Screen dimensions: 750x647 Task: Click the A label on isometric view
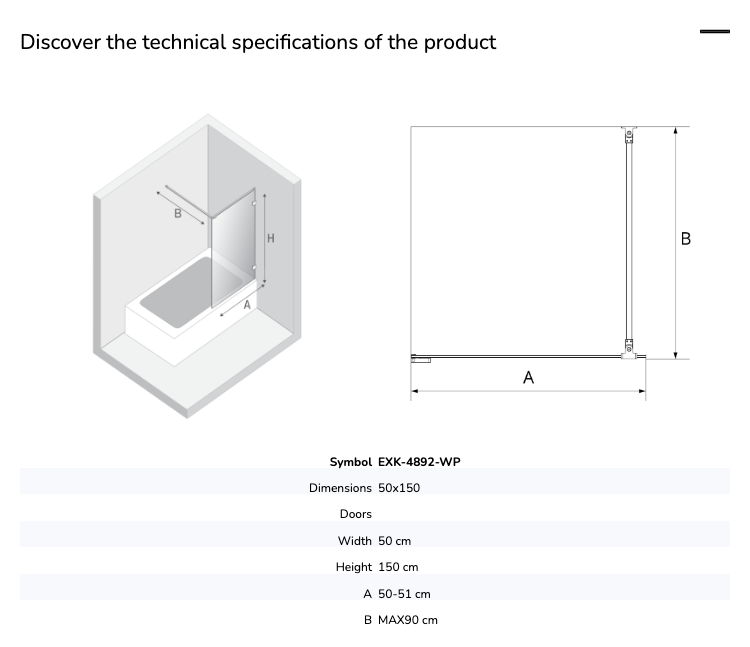[x=247, y=305]
